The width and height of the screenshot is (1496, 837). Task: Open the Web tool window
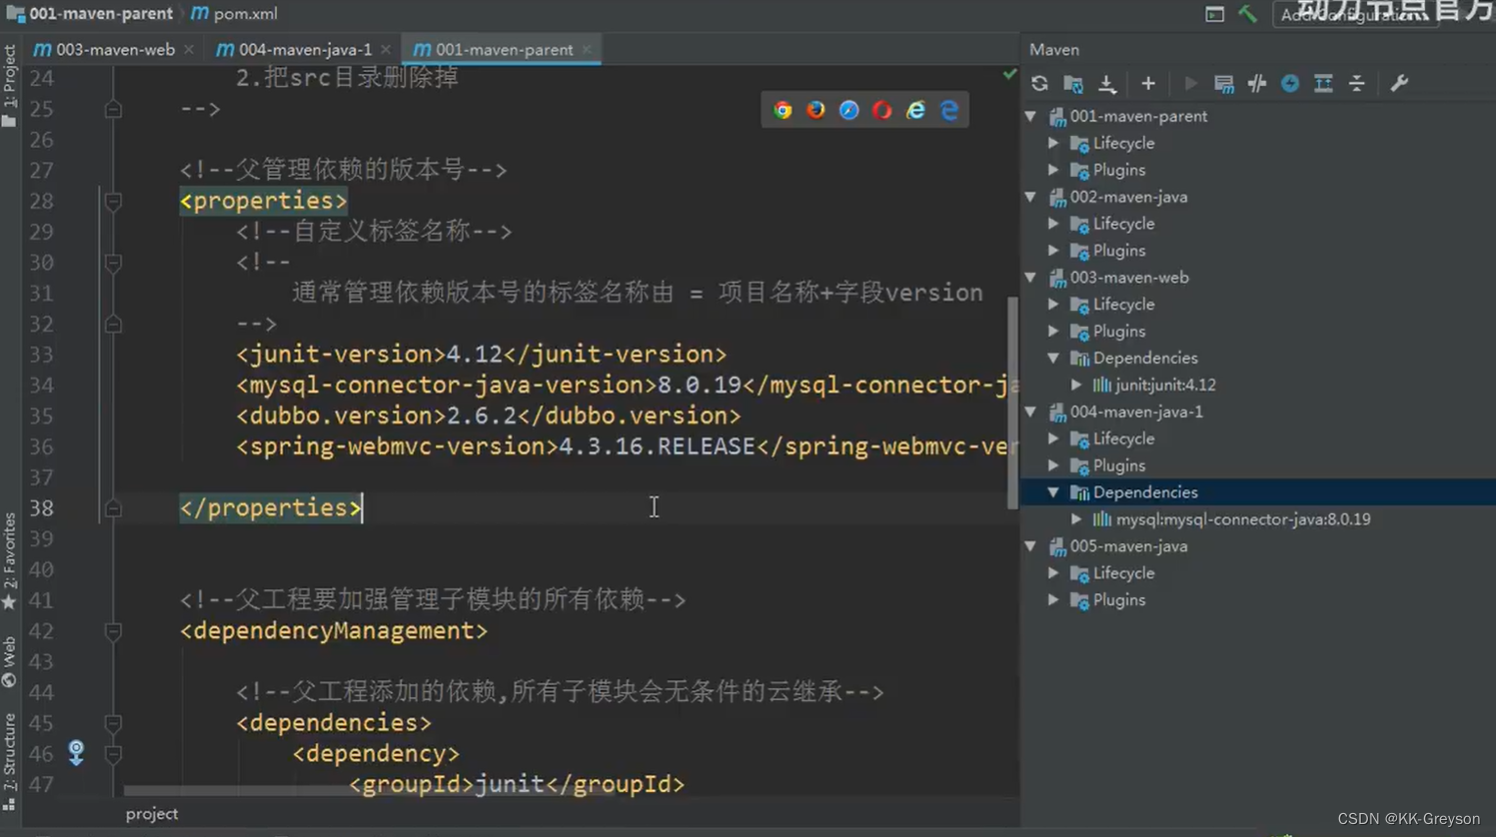pos(9,662)
